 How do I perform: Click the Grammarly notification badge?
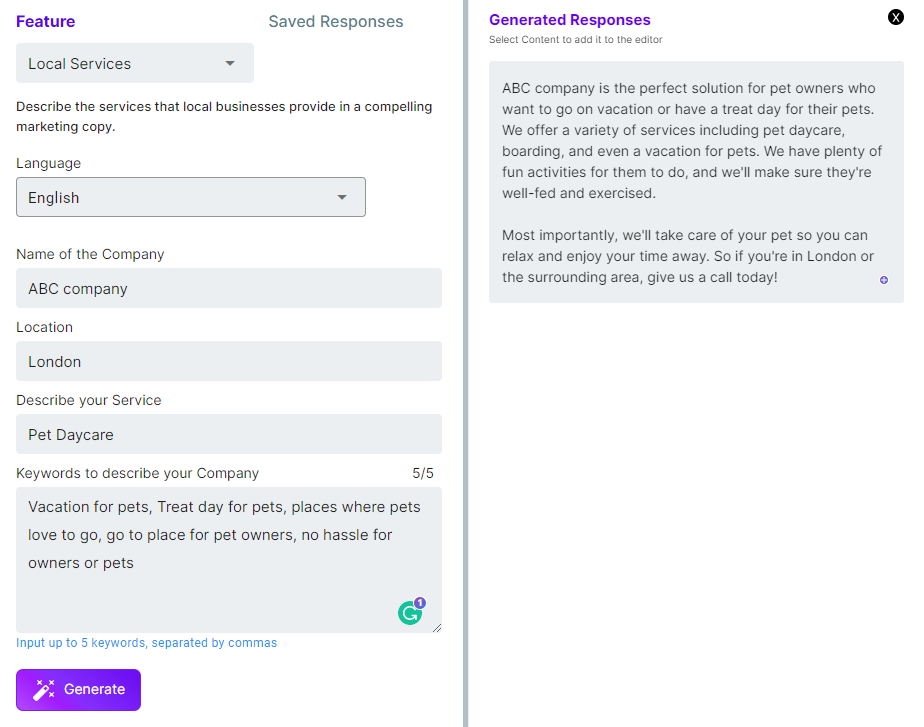[420, 603]
